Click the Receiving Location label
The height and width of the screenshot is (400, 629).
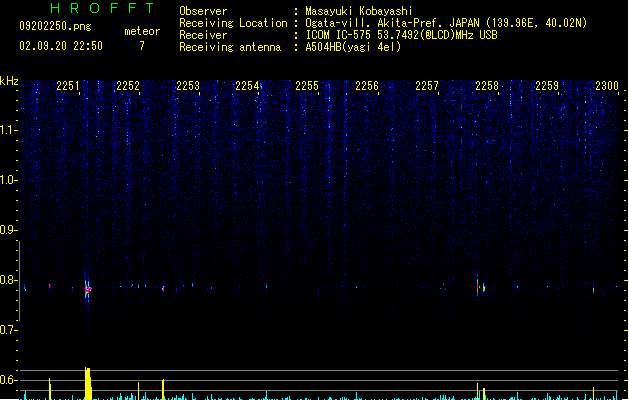233,23
